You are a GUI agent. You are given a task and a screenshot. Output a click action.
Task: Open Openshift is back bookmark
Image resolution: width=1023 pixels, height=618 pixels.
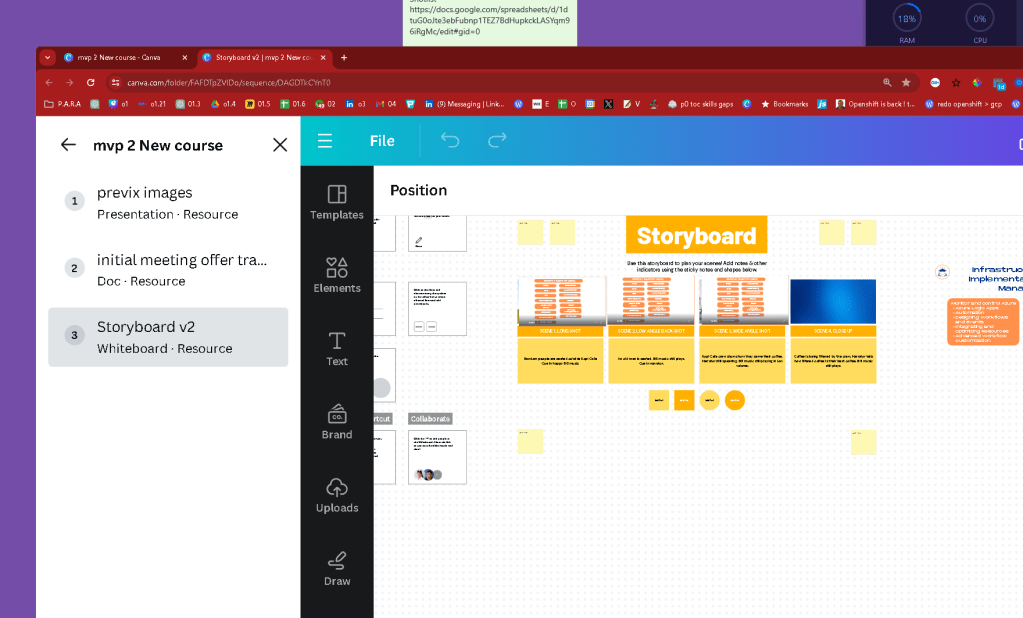click(x=876, y=104)
